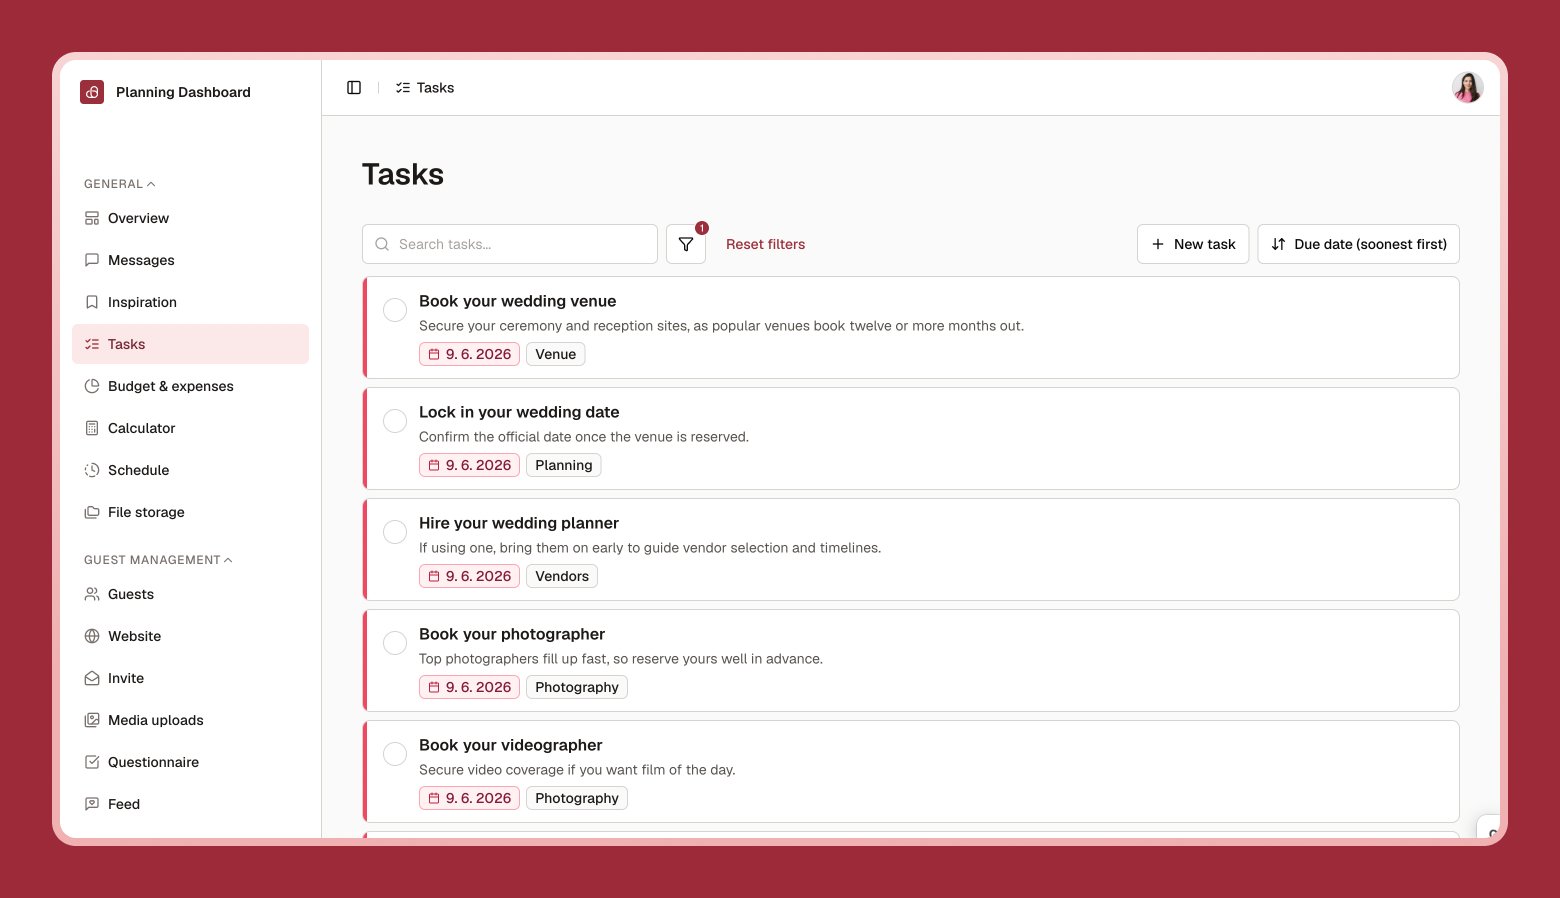Click Photography tag on Book your videographer
Image resolution: width=1560 pixels, height=898 pixels.
pos(577,798)
